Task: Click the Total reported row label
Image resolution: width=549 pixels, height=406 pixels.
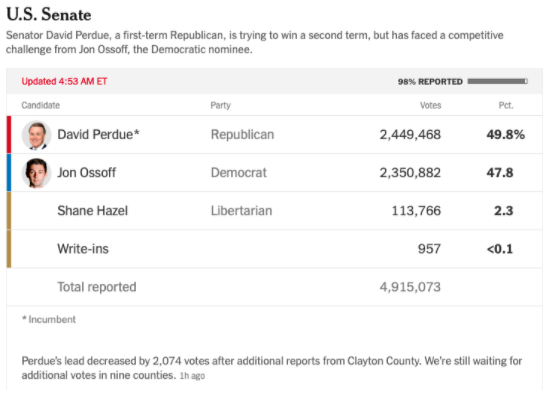Action: [x=97, y=287]
